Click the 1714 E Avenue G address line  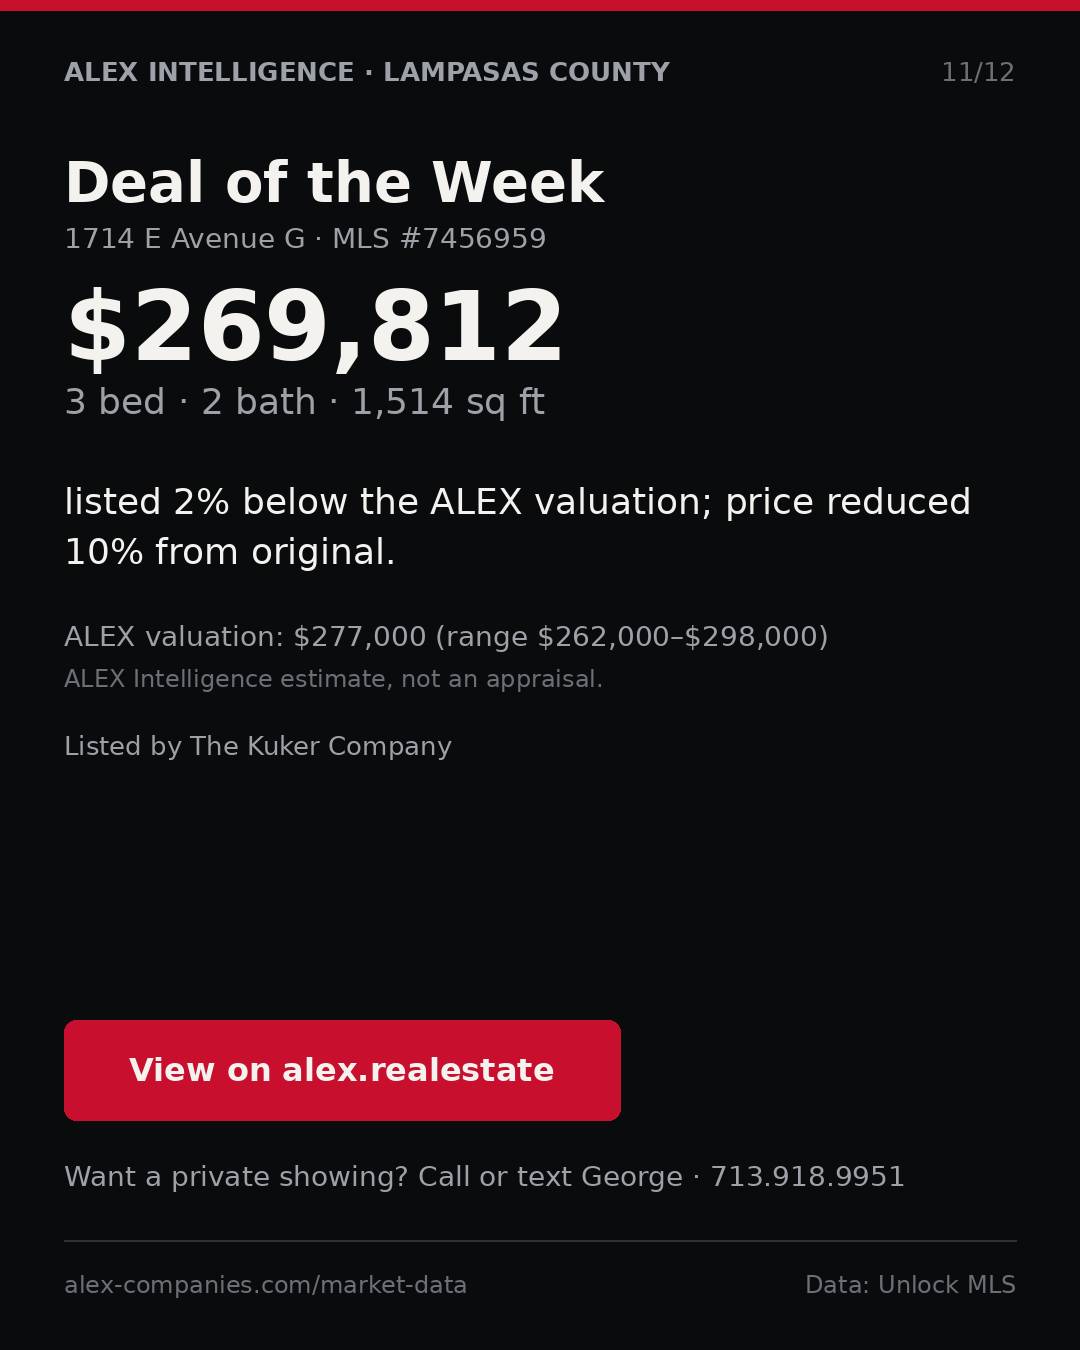184,240
